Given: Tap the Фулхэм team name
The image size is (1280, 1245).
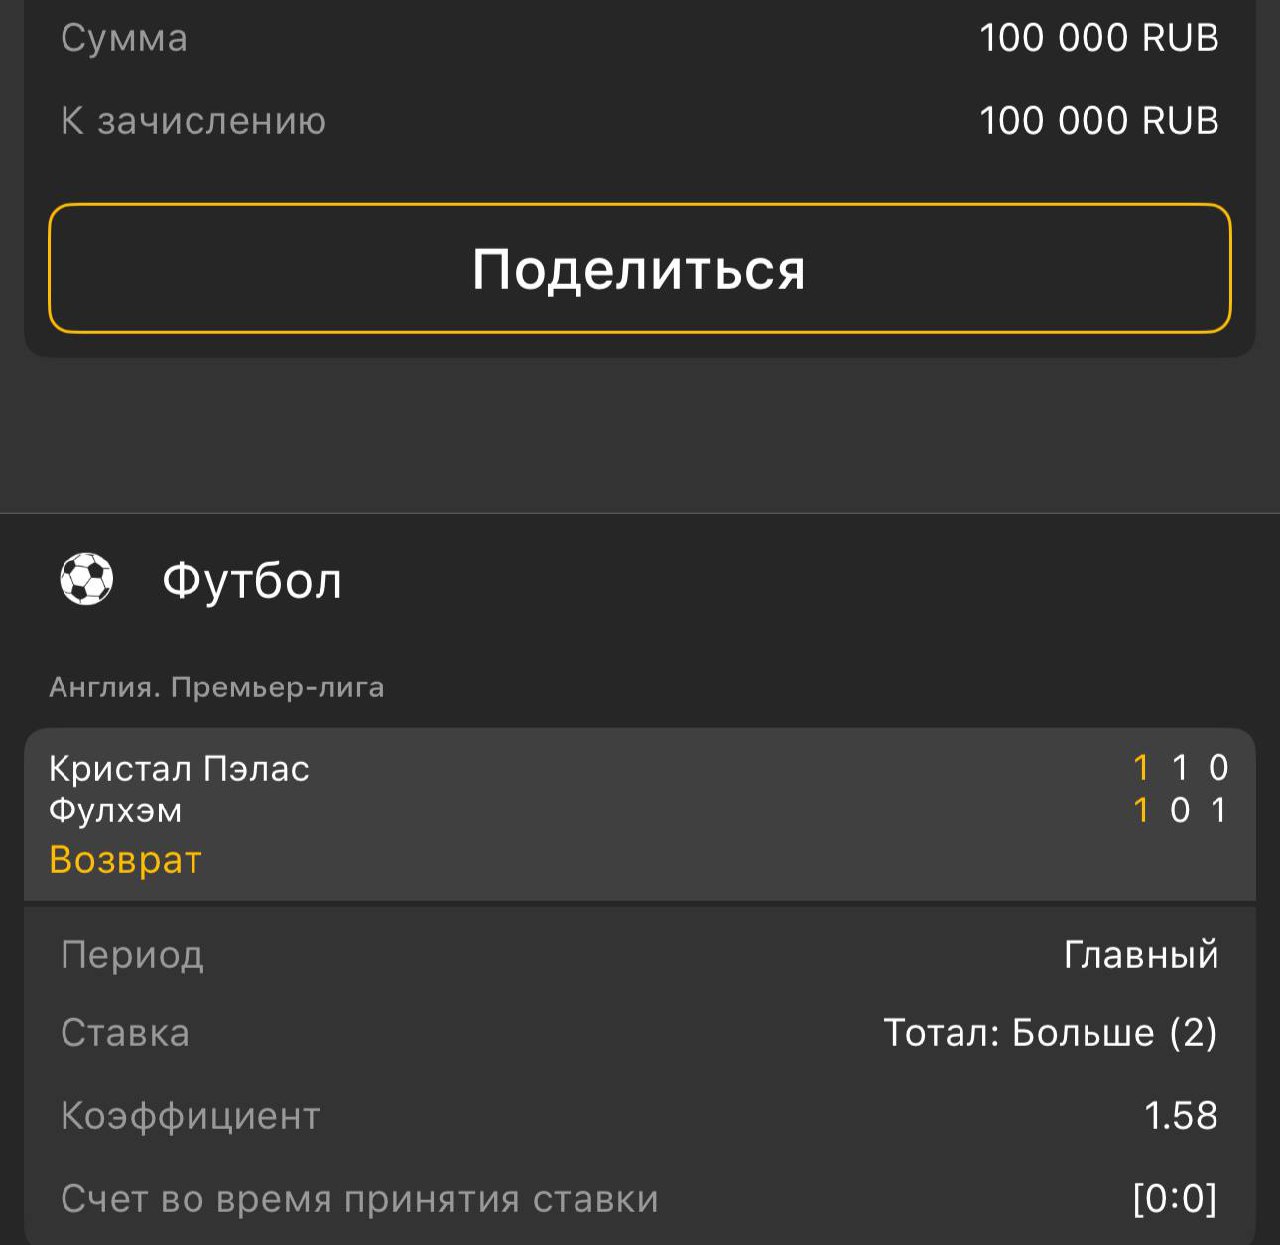Looking at the screenshot, I should [x=116, y=810].
